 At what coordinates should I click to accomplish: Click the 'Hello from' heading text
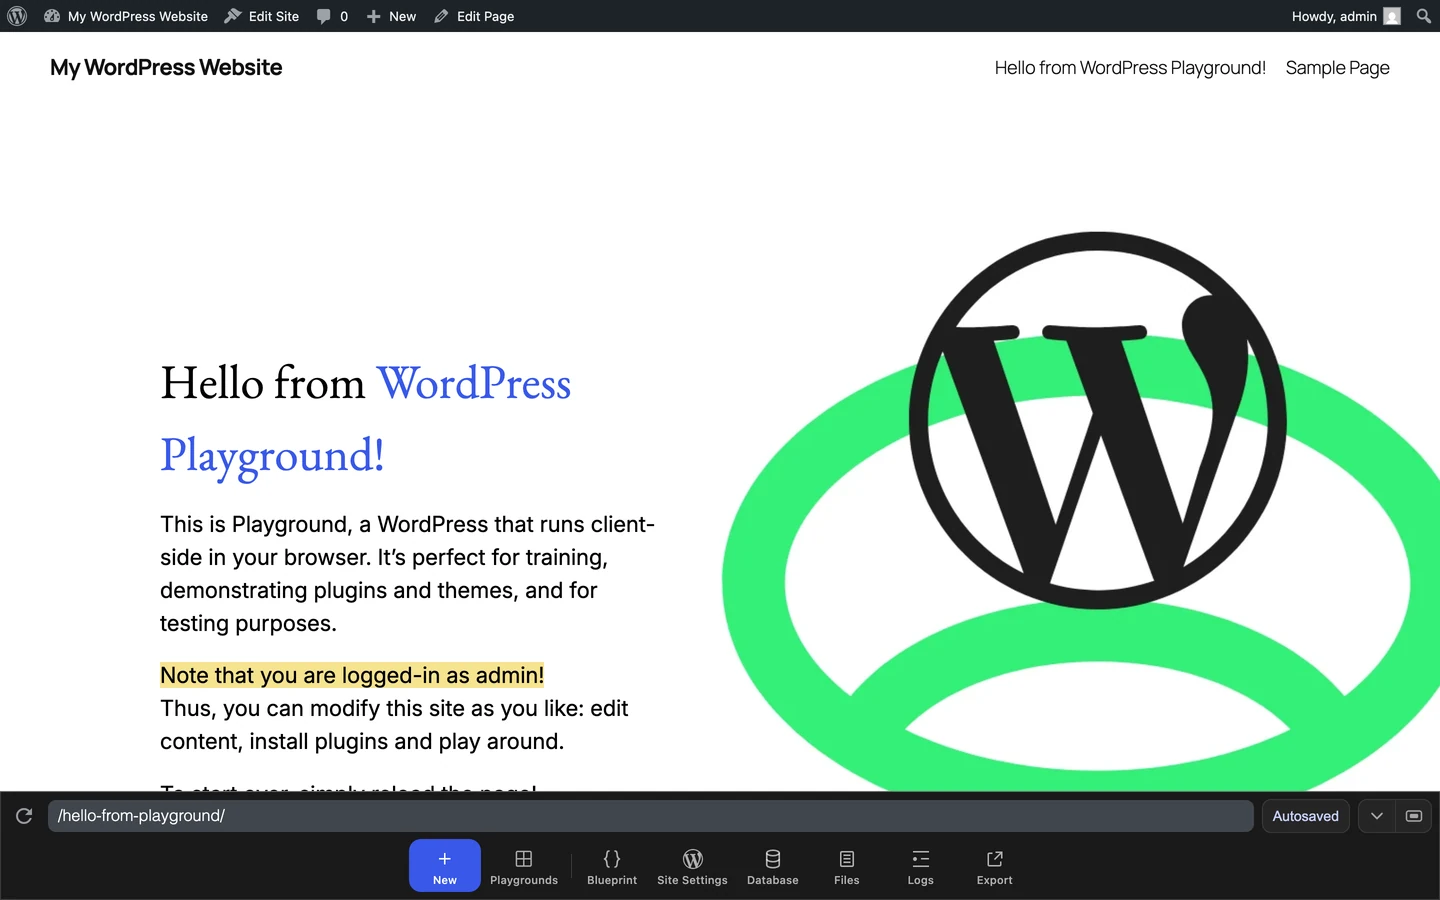[263, 383]
